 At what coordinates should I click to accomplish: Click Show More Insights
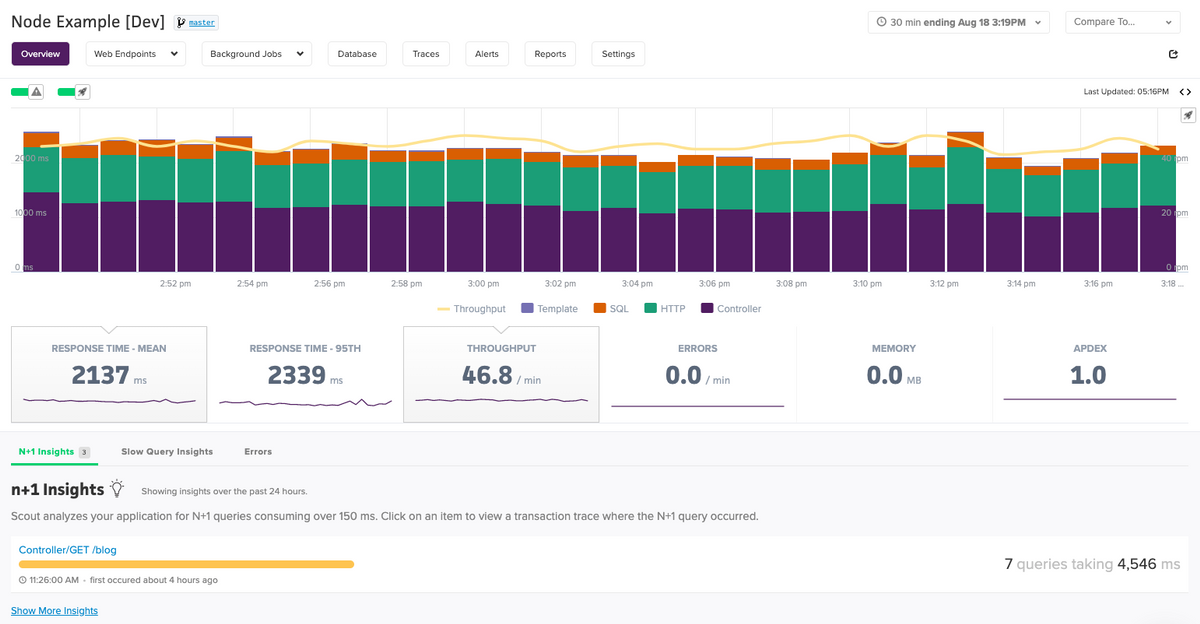pos(53,610)
